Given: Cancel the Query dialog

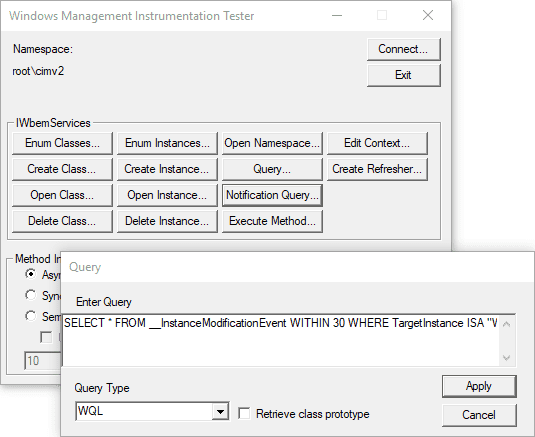Looking at the screenshot, I should click(479, 415).
